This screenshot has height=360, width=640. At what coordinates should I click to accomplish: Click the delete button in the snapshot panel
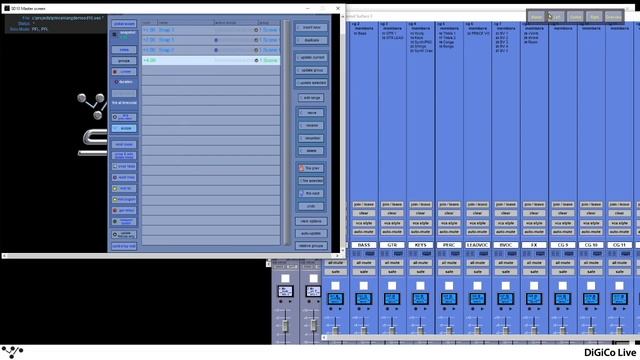311,151
